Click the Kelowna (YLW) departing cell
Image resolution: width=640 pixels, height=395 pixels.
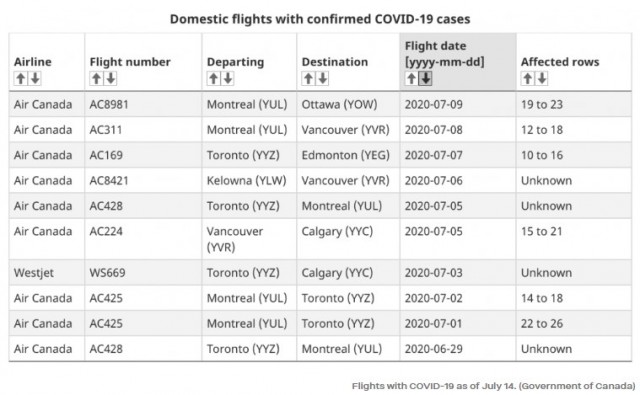point(249,180)
